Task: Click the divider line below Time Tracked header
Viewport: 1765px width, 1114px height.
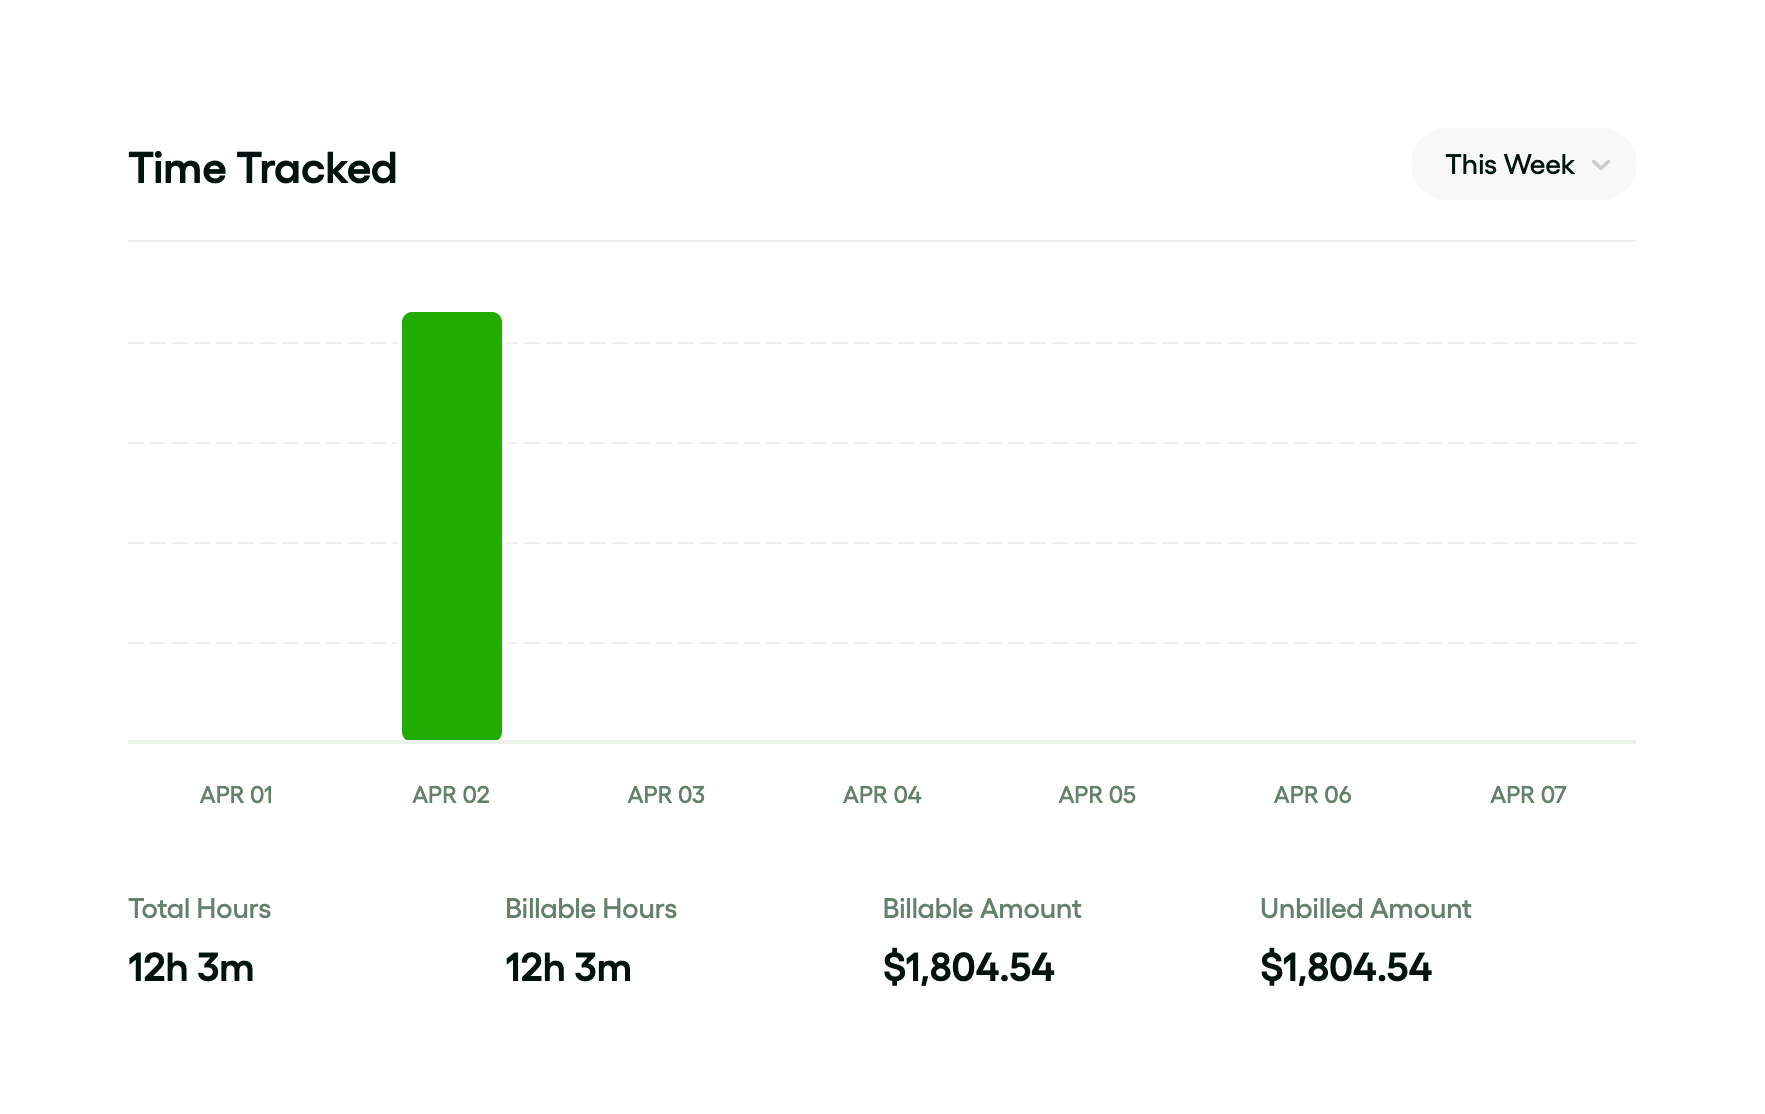Action: [882, 241]
